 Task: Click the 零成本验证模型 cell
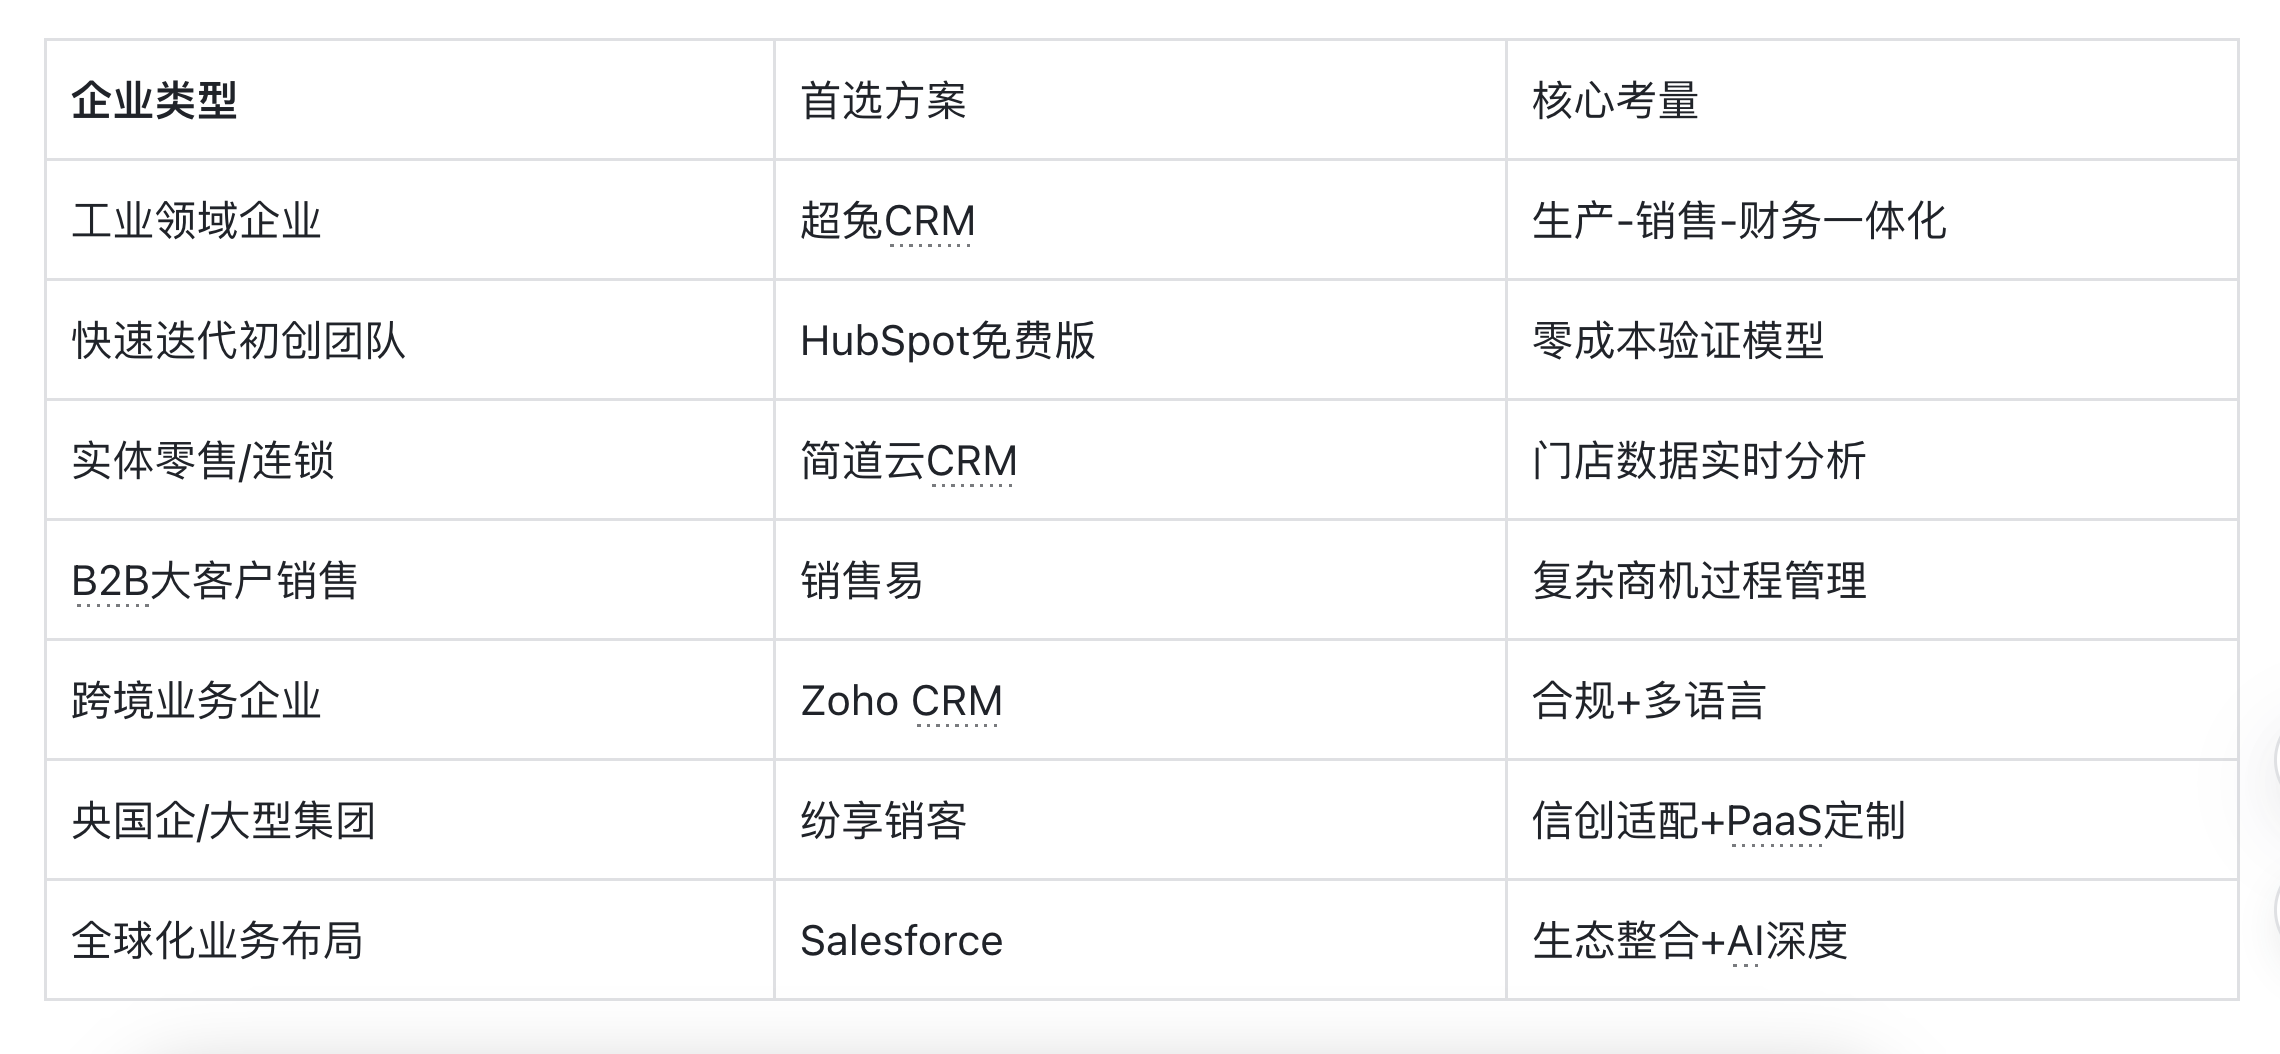(x=1678, y=341)
